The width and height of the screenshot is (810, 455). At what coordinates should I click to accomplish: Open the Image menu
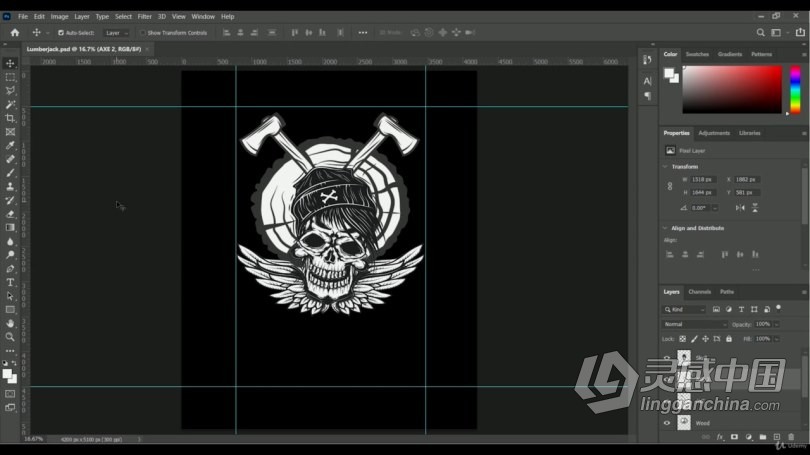[59, 17]
